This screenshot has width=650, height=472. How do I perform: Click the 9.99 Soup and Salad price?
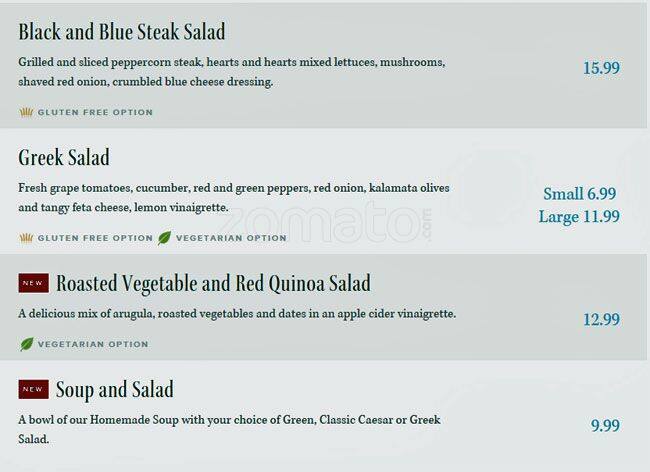point(605,426)
